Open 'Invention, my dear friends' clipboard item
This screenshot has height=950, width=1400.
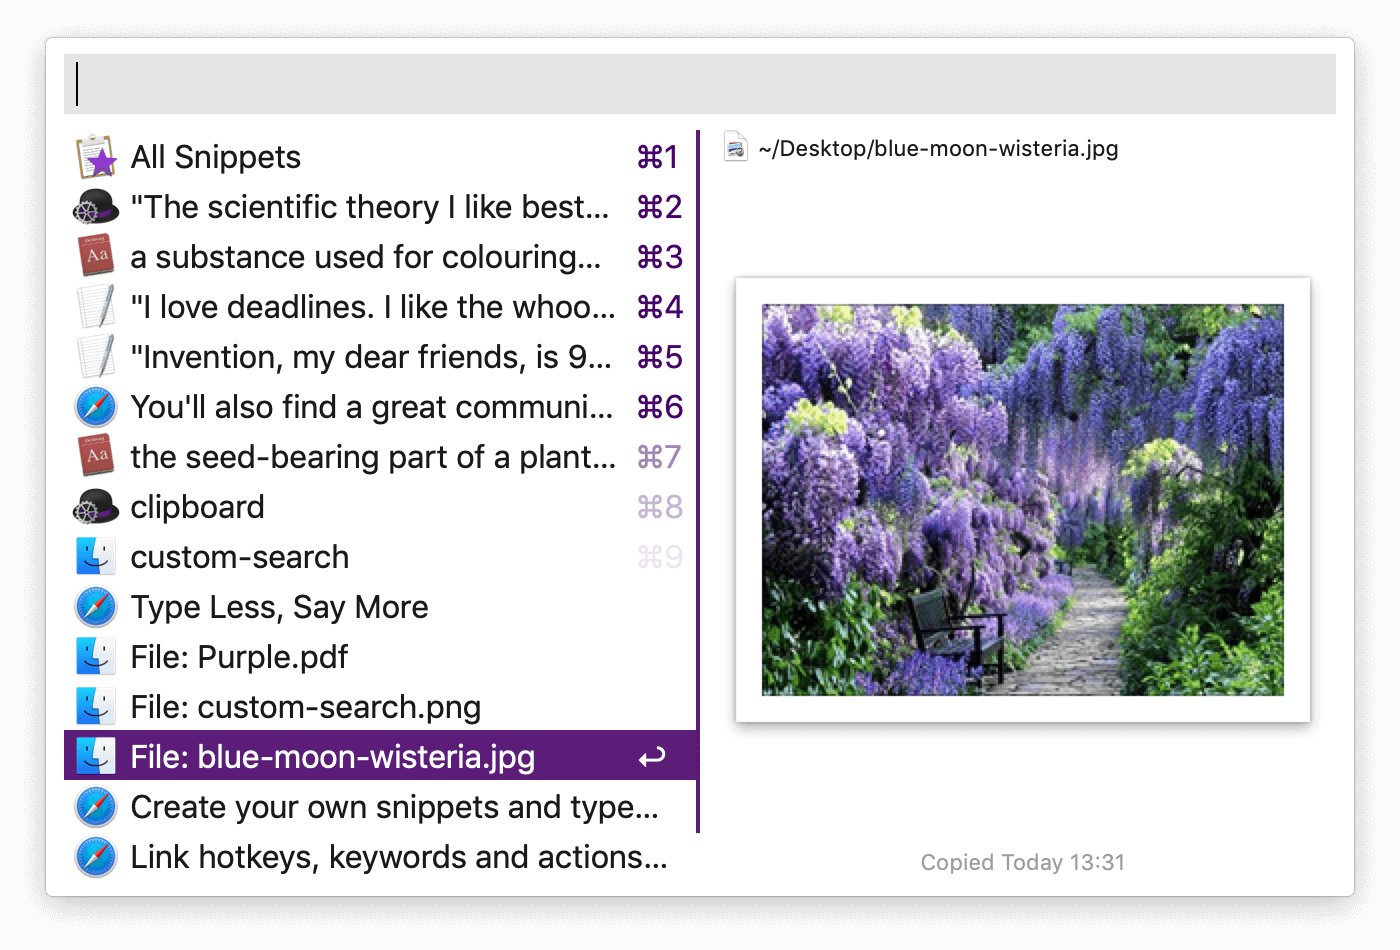(370, 357)
